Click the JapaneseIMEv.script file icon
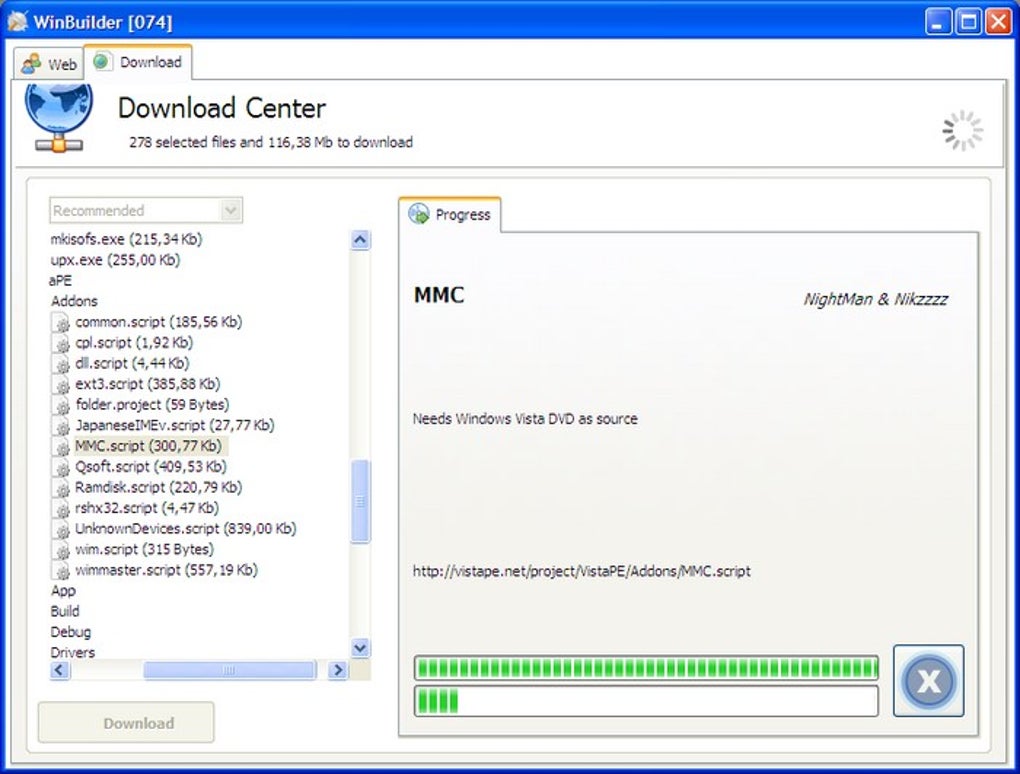Viewport: 1020px width, 774px height. tap(61, 427)
